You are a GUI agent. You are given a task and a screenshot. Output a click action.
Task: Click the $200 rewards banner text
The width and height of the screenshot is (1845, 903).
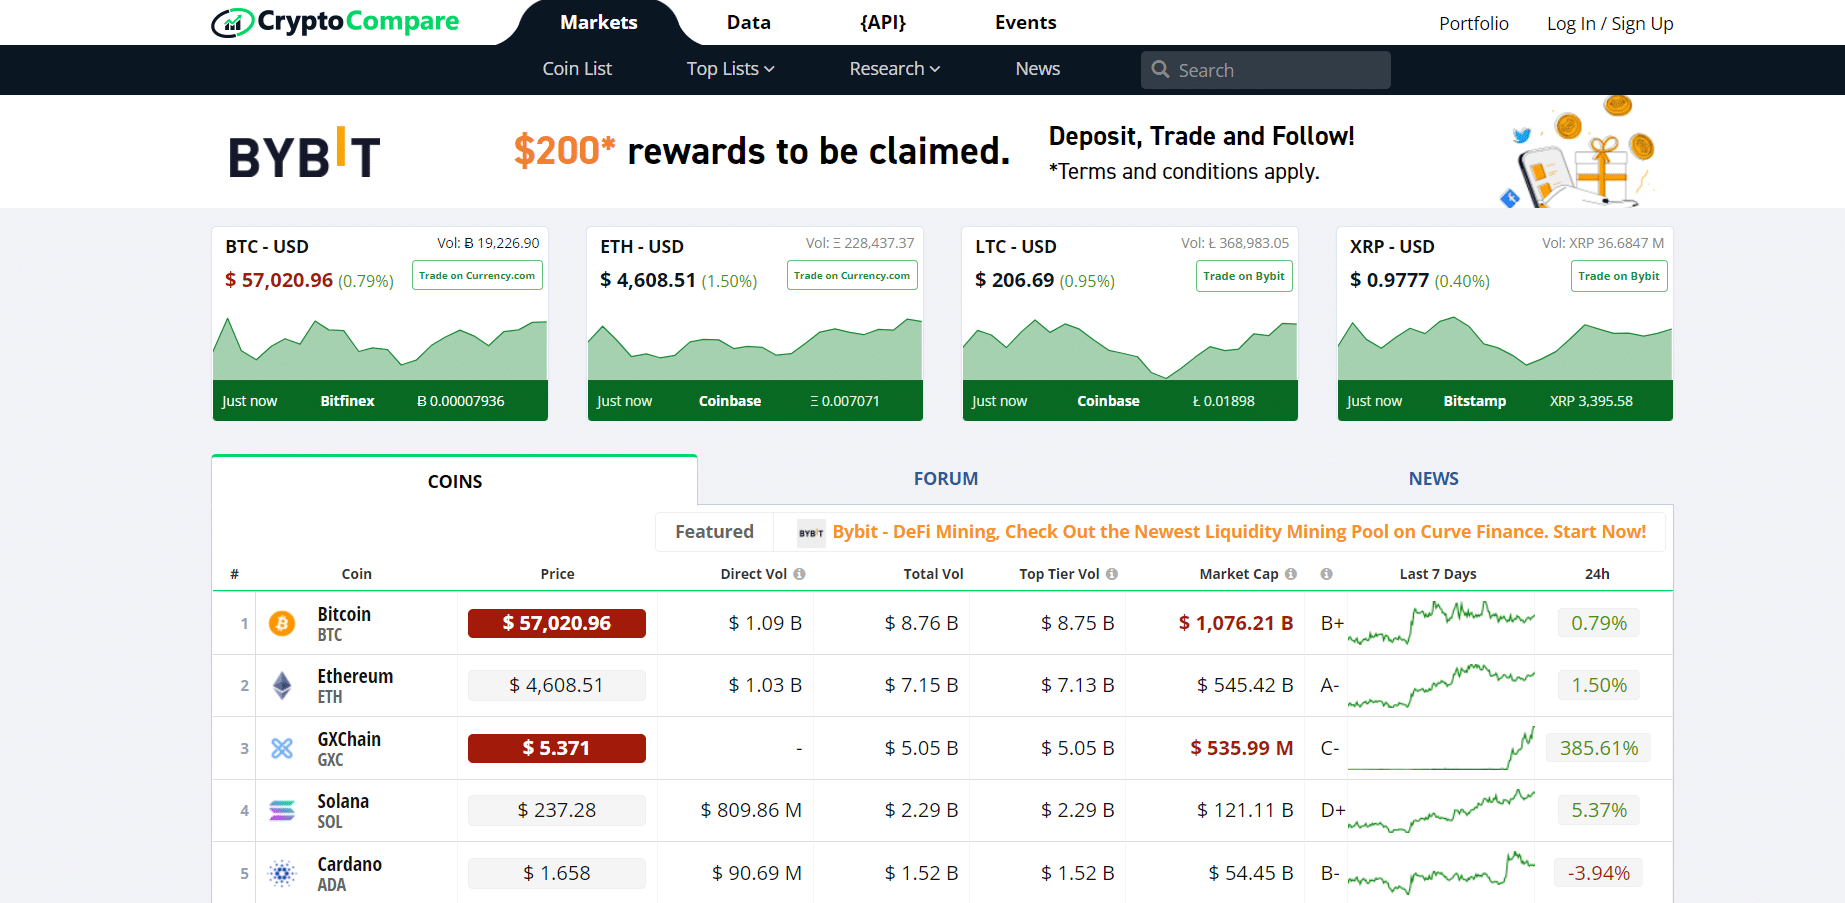point(761,151)
